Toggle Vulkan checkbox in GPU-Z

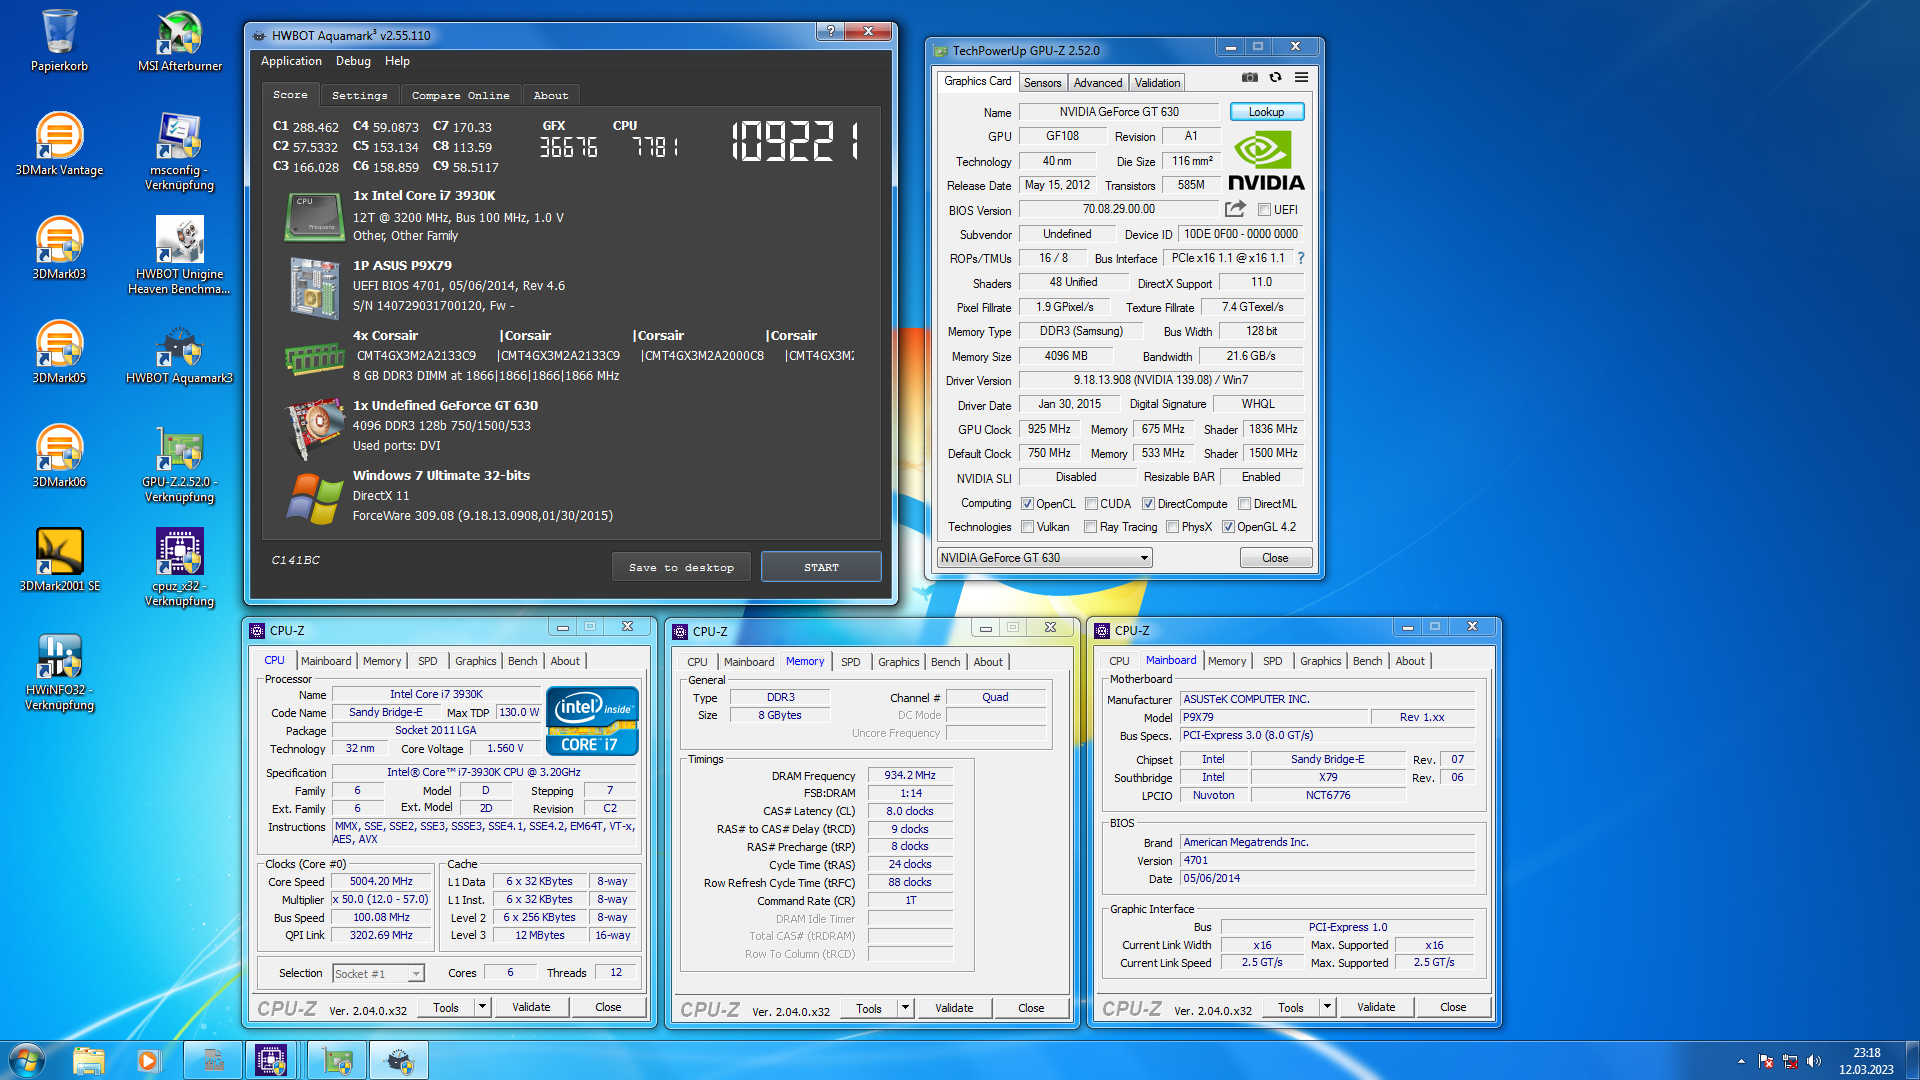[1027, 527]
